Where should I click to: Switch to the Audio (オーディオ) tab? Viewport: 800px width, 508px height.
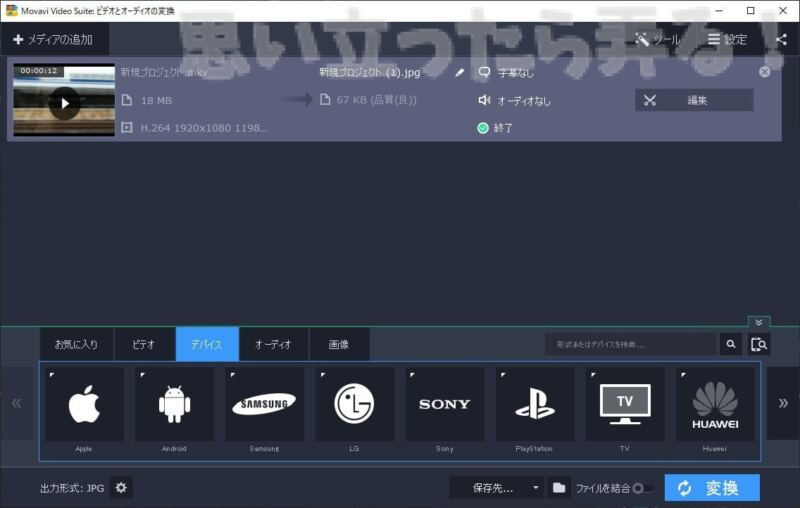pos(273,344)
